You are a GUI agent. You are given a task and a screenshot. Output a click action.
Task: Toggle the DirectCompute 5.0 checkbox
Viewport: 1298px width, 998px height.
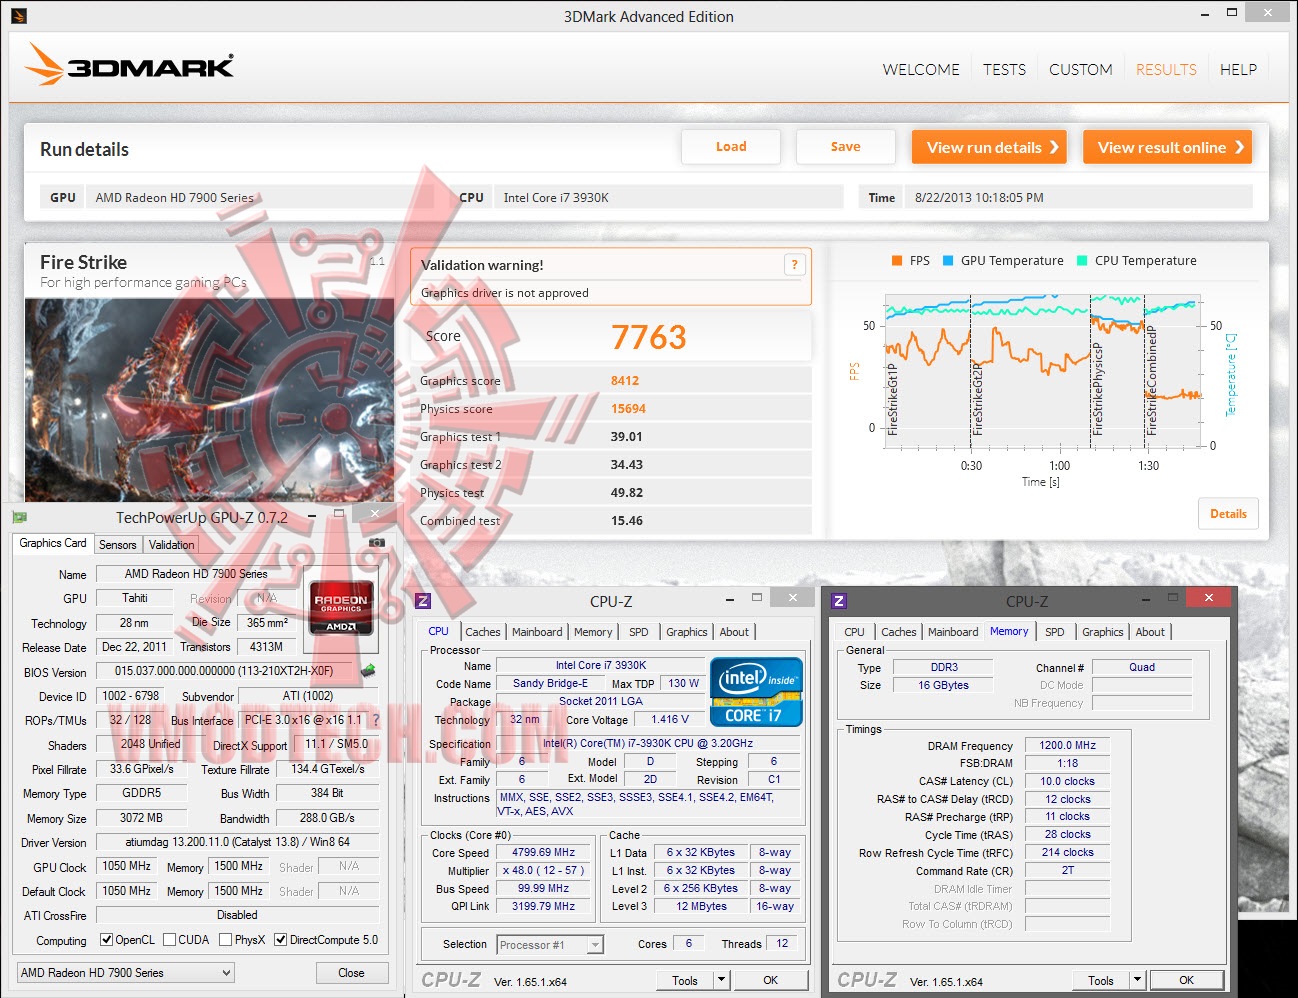[281, 940]
